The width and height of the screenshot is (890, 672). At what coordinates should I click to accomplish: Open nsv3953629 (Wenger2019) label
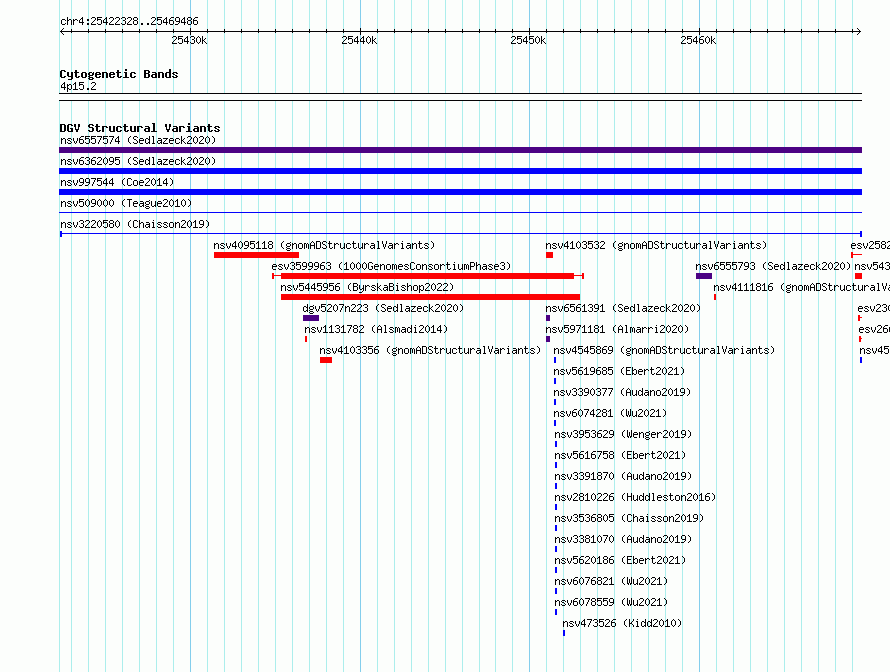coord(623,434)
